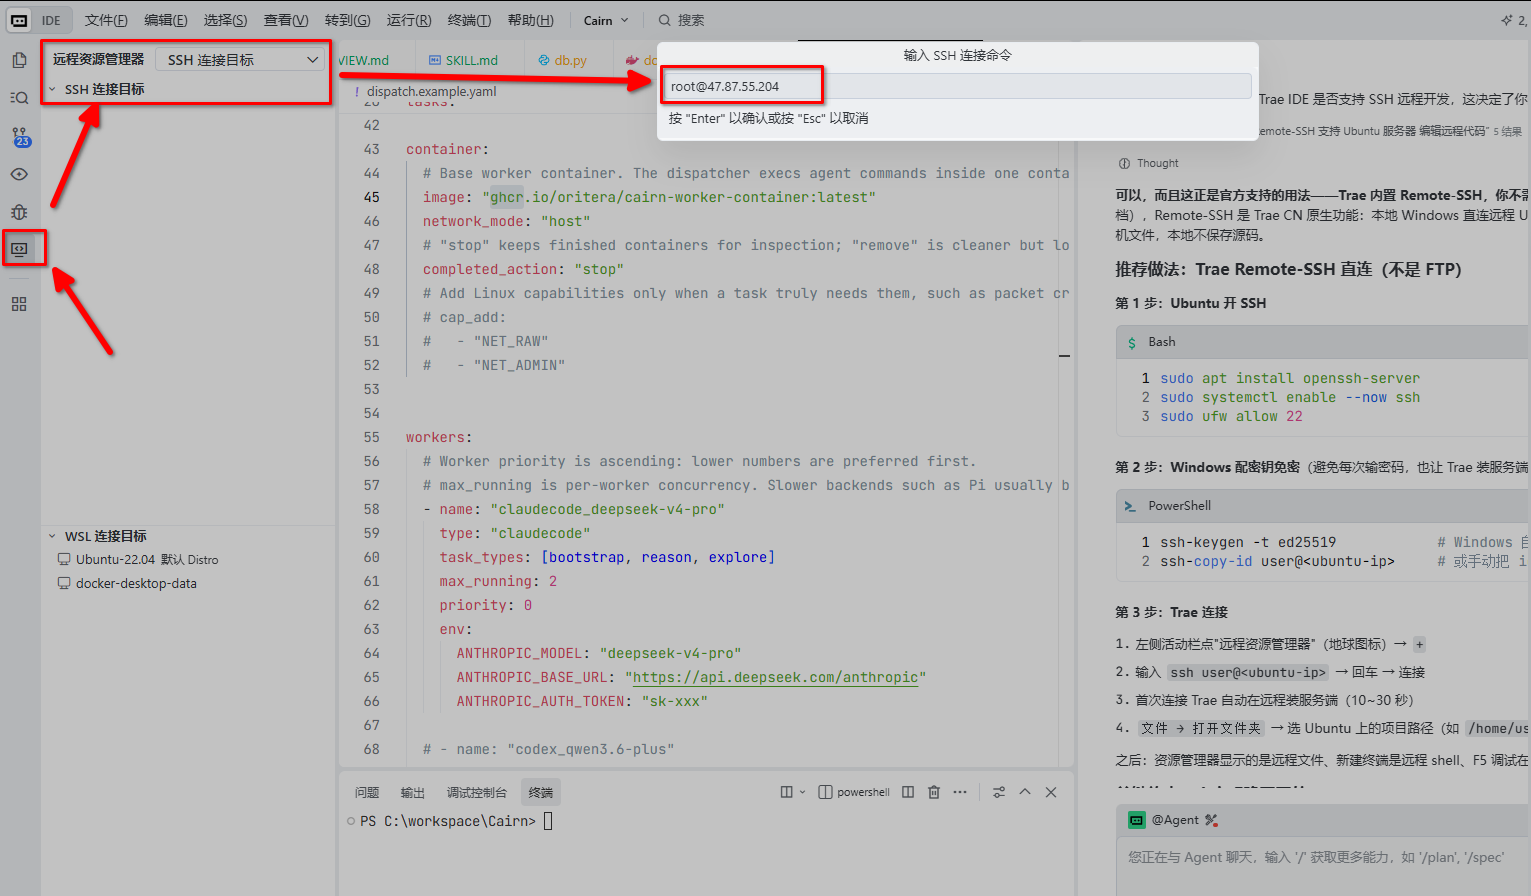The image size is (1531, 896).
Task: Open the 问题 panel tab
Action: tap(367, 792)
